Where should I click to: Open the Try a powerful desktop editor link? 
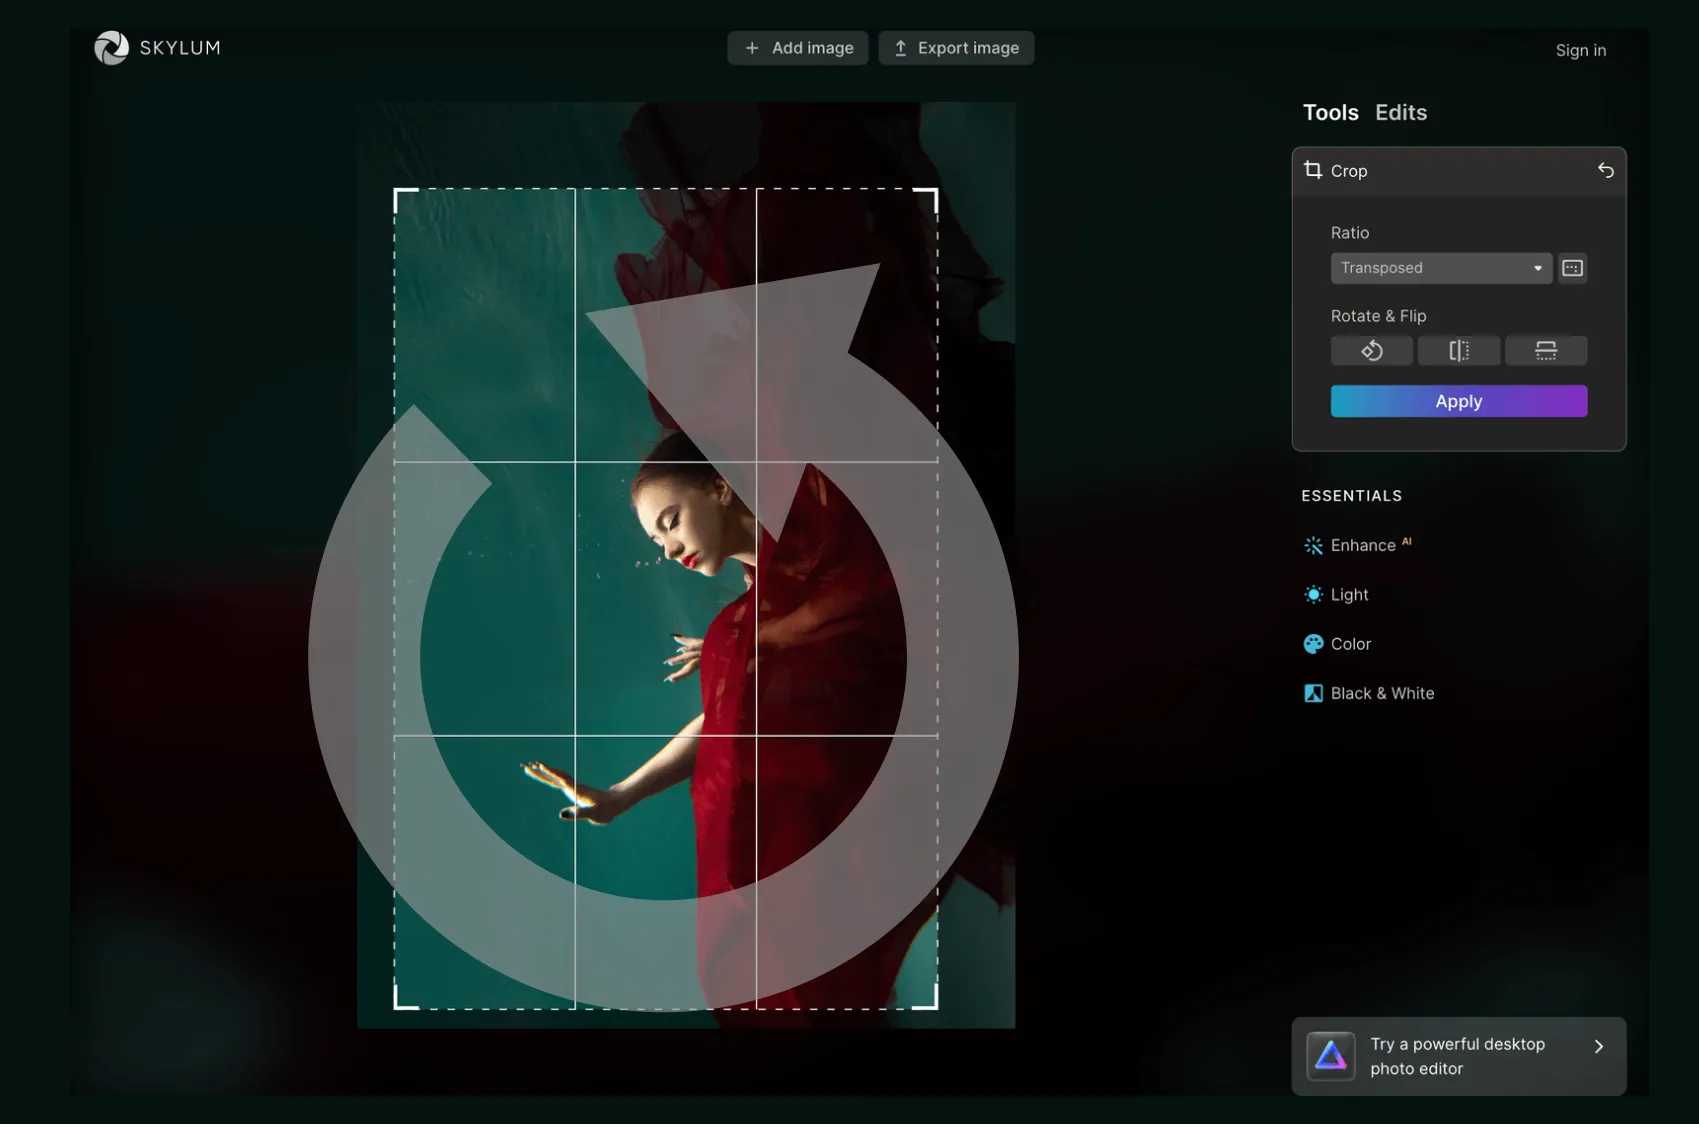tap(1457, 1056)
